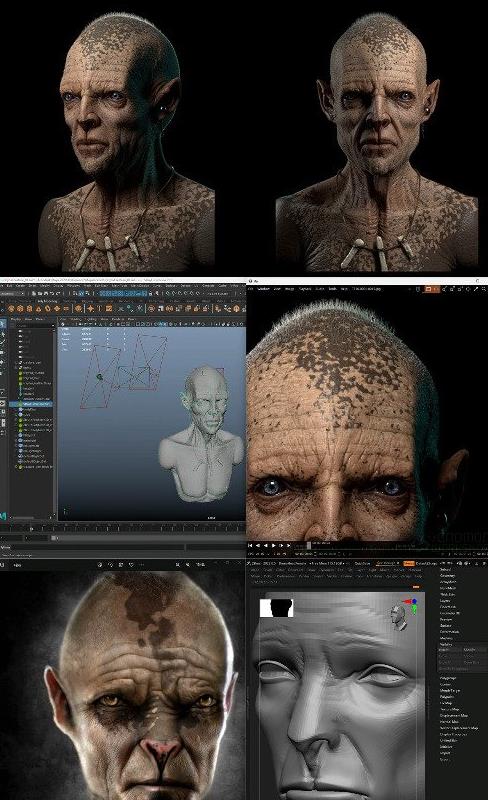This screenshot has height=800, width=488.
Task: Create a polygon cylinder from Maya shelf
Action: click(29, 308)
